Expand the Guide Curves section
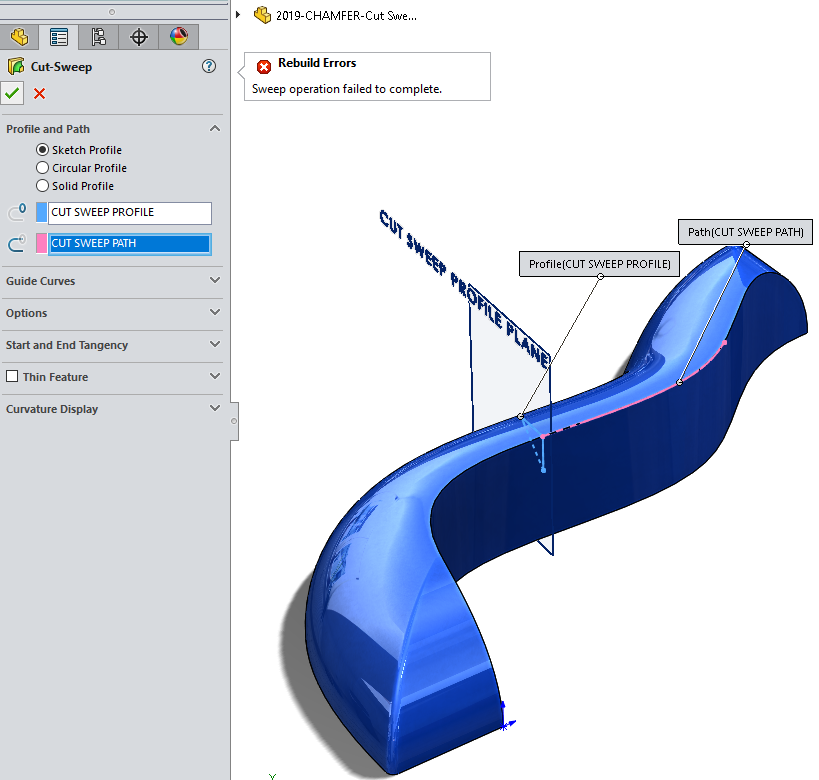Screen dimensions: 819x780 click(x=215, y=281)
